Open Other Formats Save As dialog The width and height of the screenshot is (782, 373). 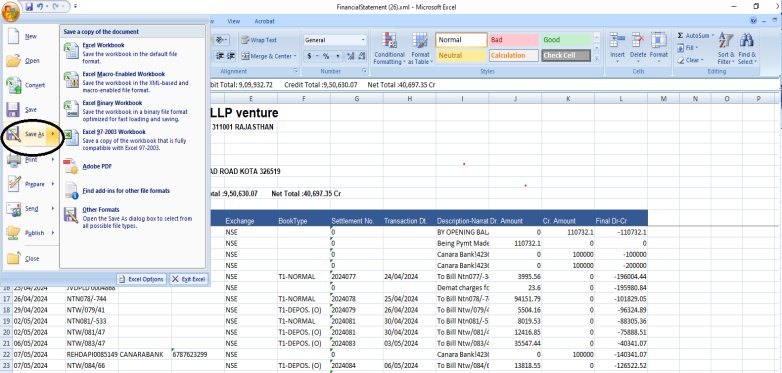(132, 217)
